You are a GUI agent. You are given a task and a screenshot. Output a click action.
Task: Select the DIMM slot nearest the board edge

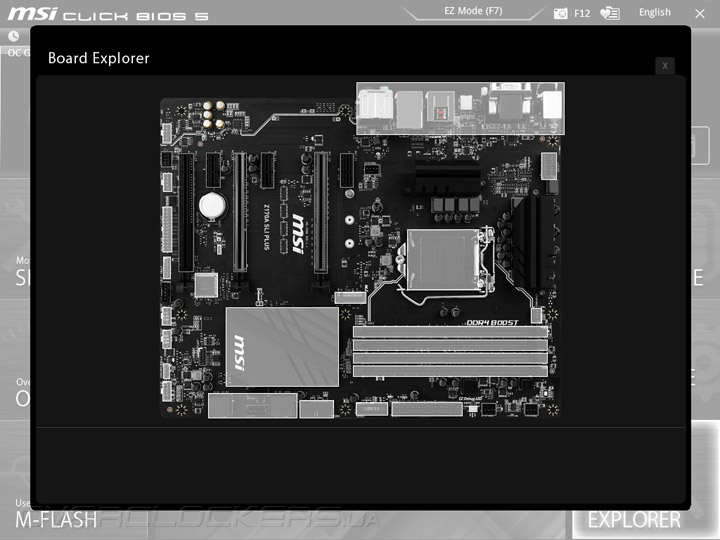point(450,371)
